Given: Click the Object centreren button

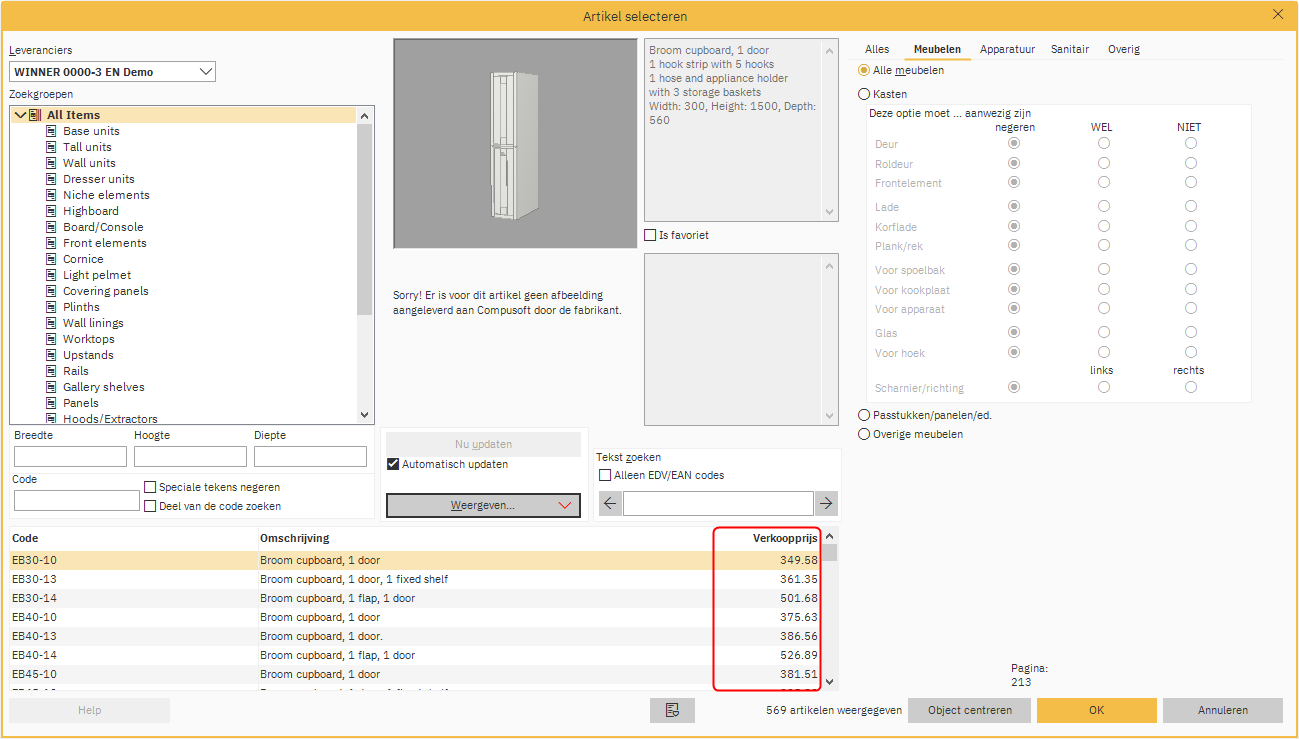Looking at the screenshot, I should click(x=968, y=710).
